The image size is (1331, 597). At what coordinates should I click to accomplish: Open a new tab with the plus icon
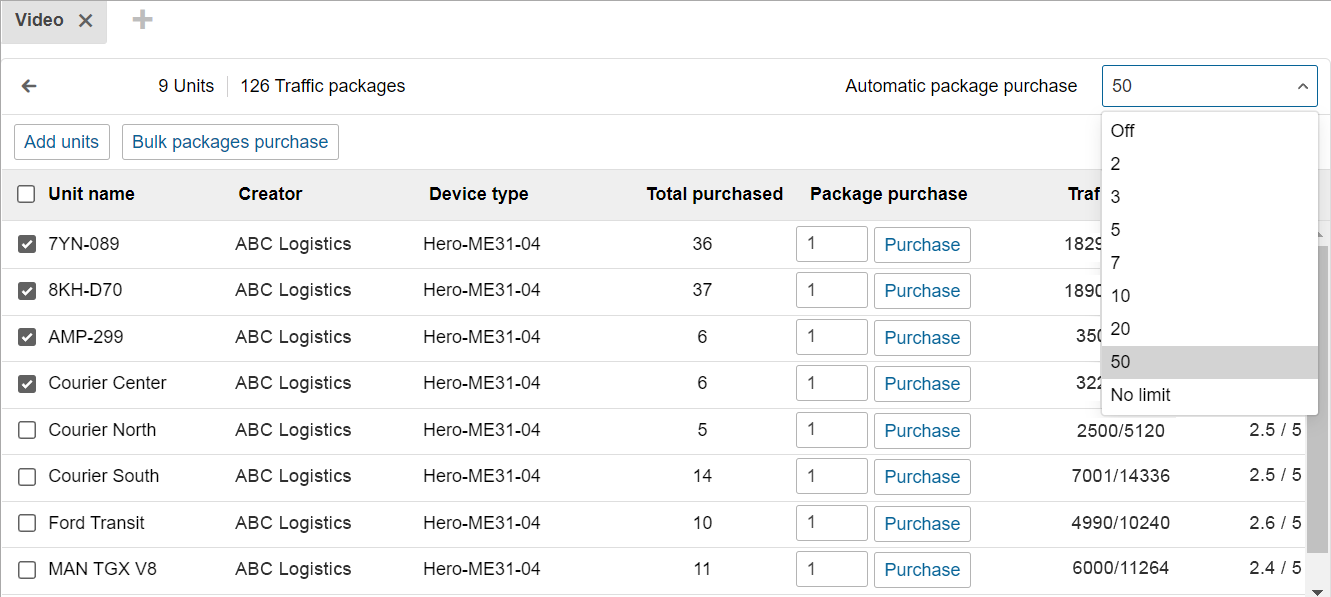(141, 19)
